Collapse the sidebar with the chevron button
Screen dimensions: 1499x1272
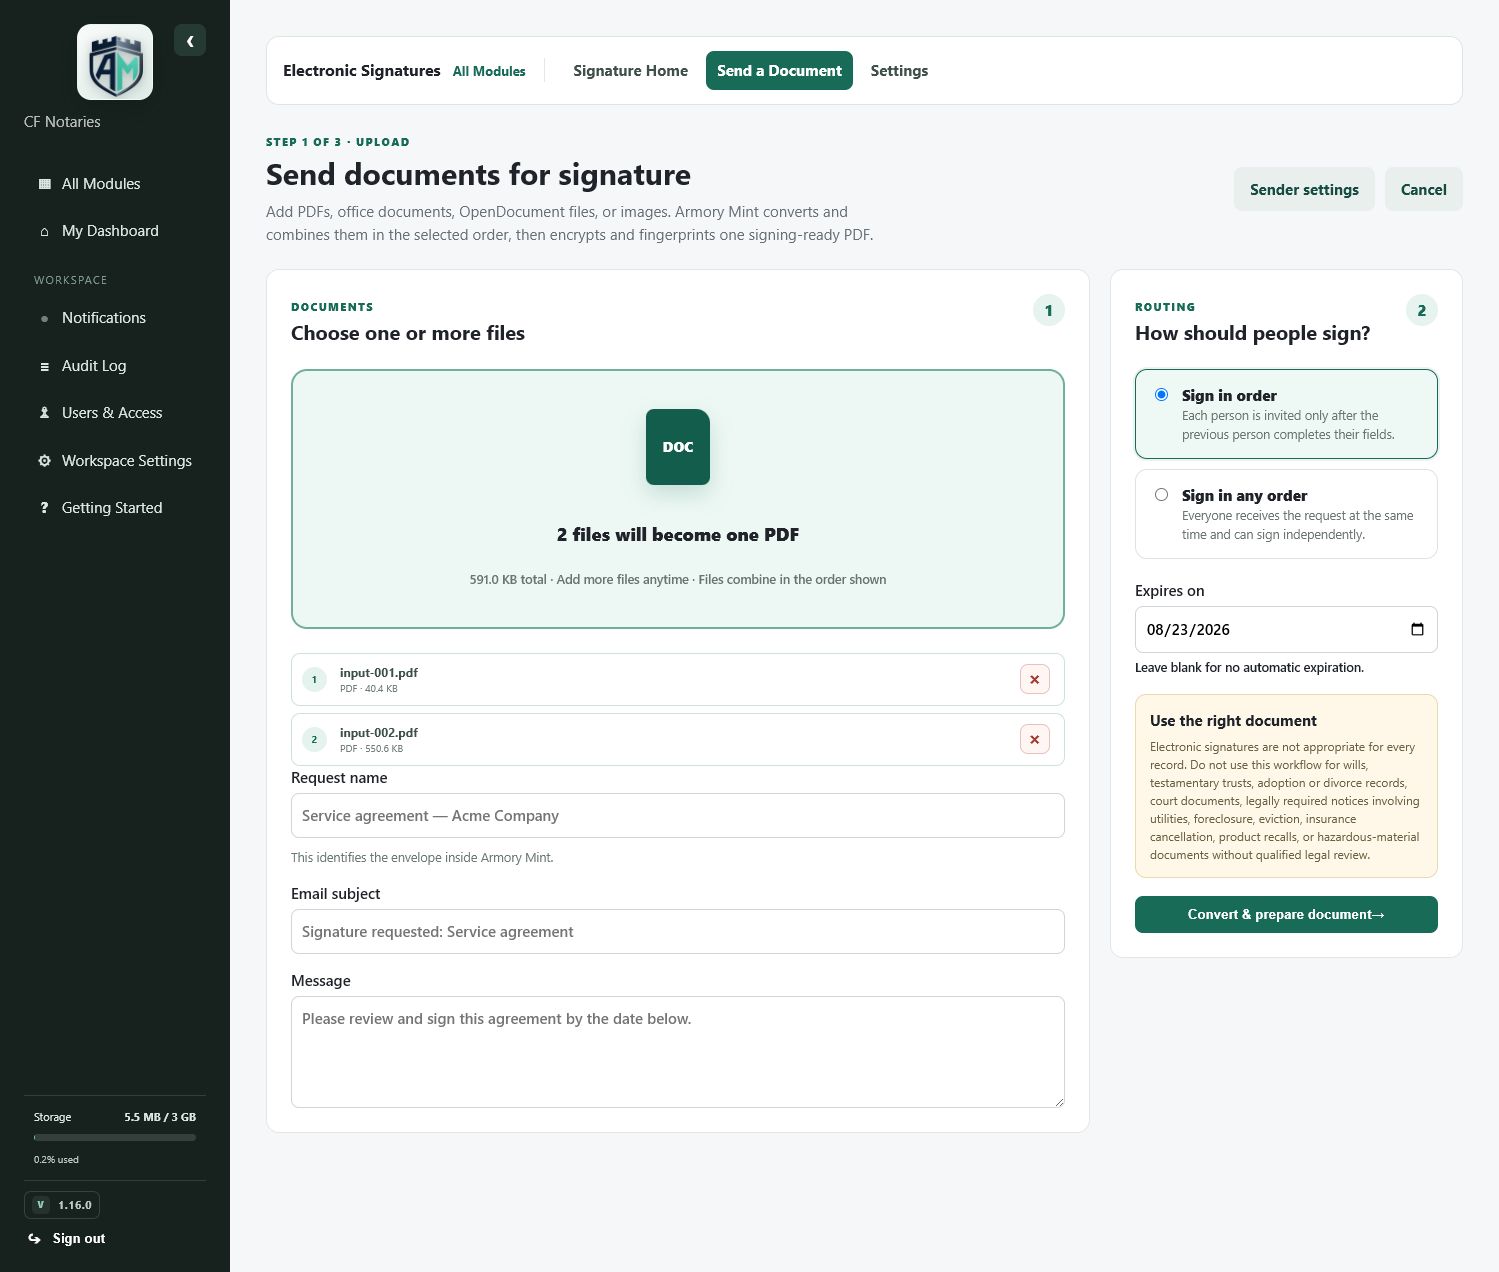pos(190,40)
